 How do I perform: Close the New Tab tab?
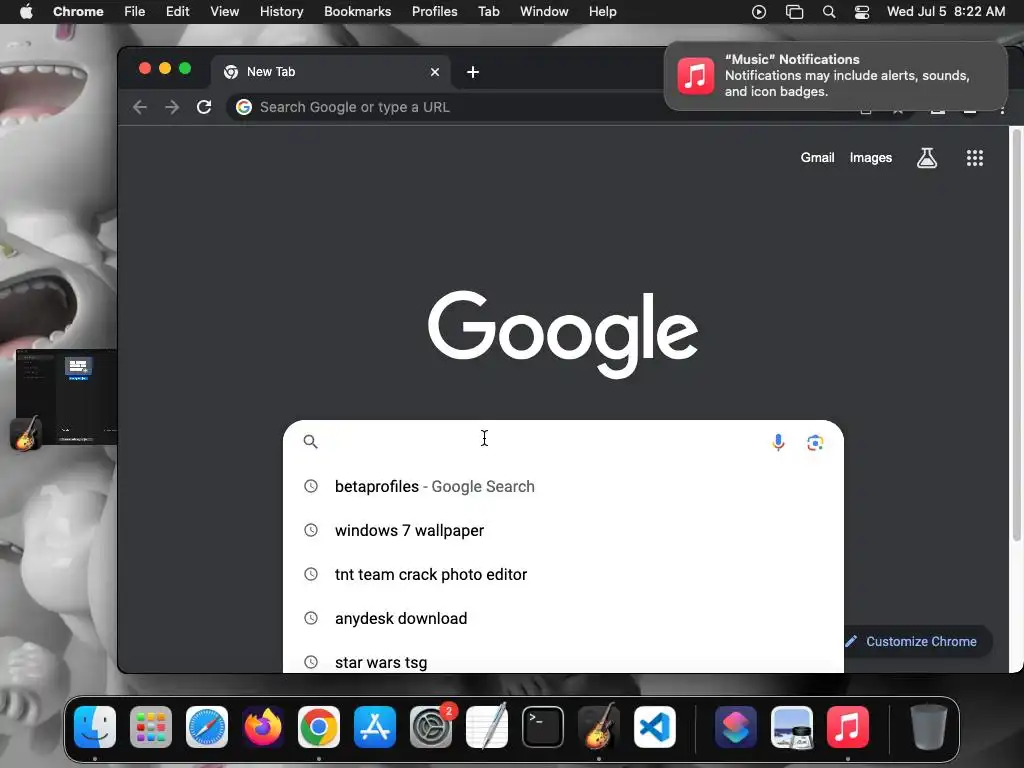coord(435,72)
